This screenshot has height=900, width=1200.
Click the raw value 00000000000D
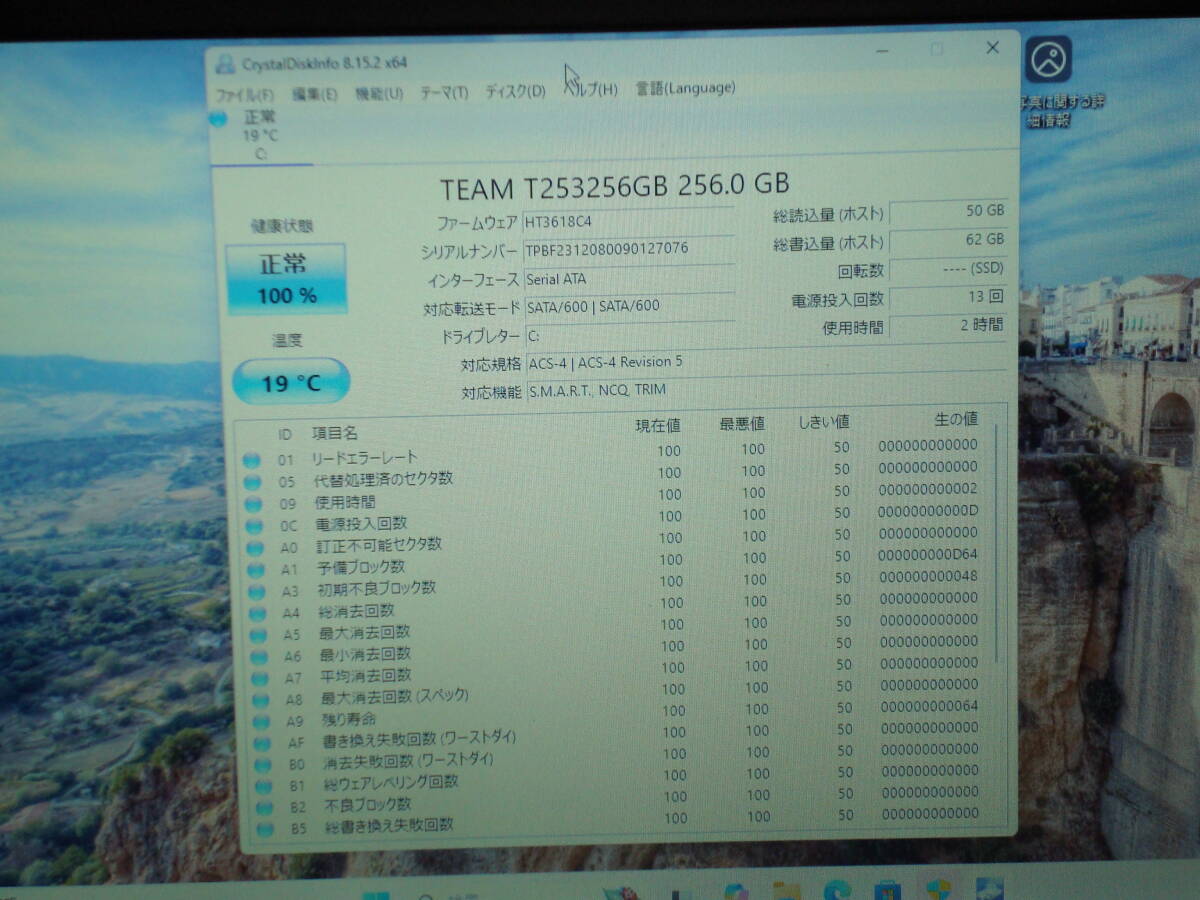pos(928,511)
